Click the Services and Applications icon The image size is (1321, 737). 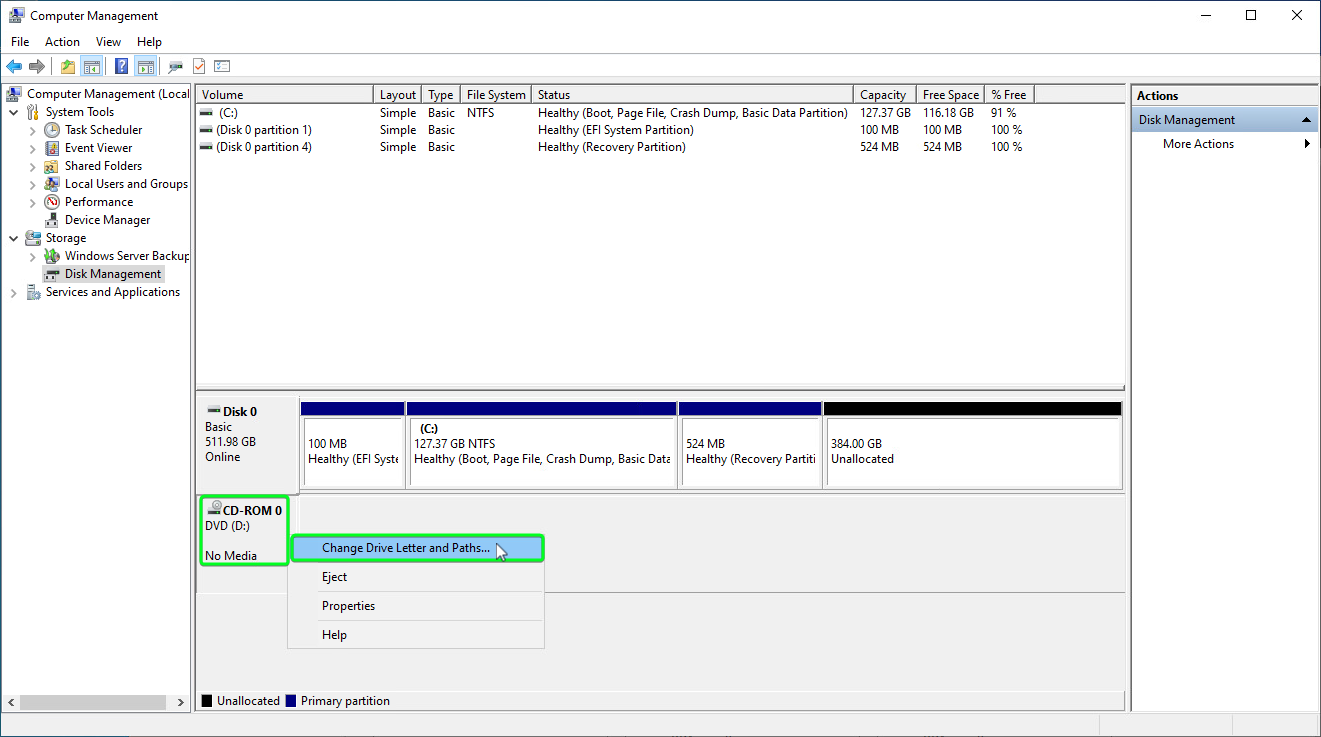pyautogui.click(x=33, y=292)
